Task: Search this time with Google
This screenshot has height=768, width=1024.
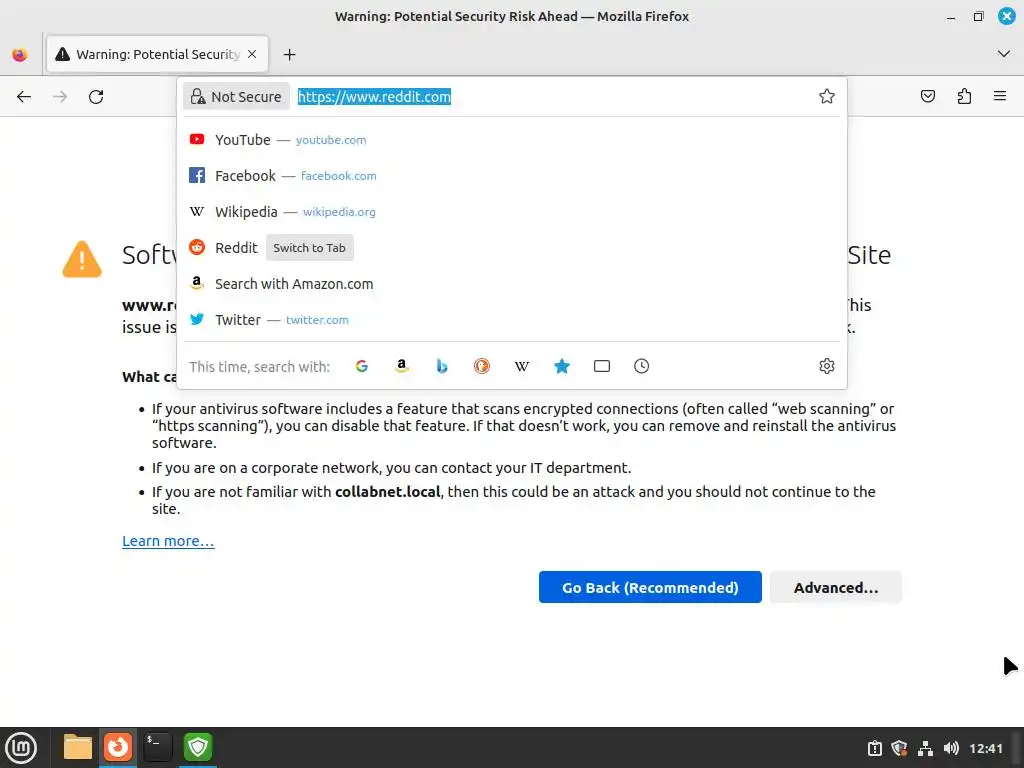Action: tap(362, 366)
